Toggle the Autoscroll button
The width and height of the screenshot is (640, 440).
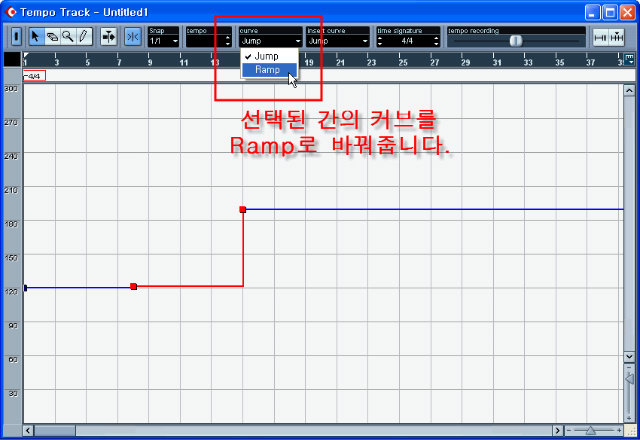pos(109,37)
